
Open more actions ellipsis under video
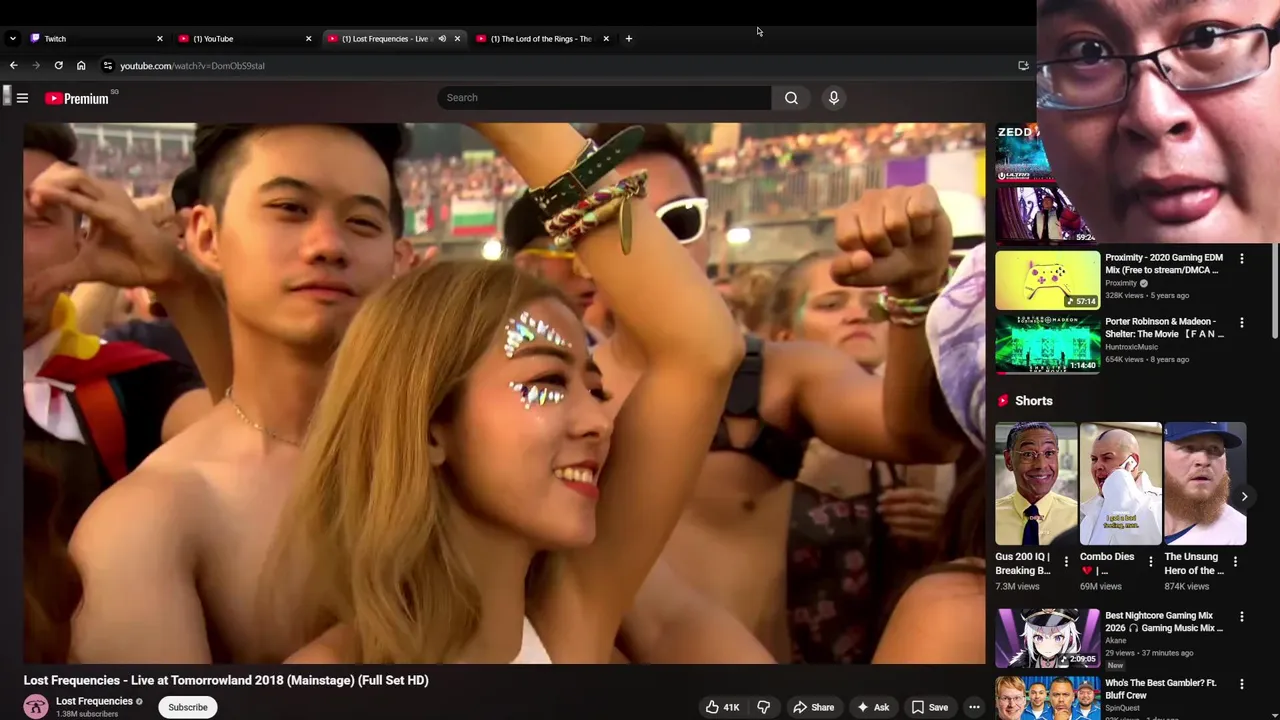[974, 707]
